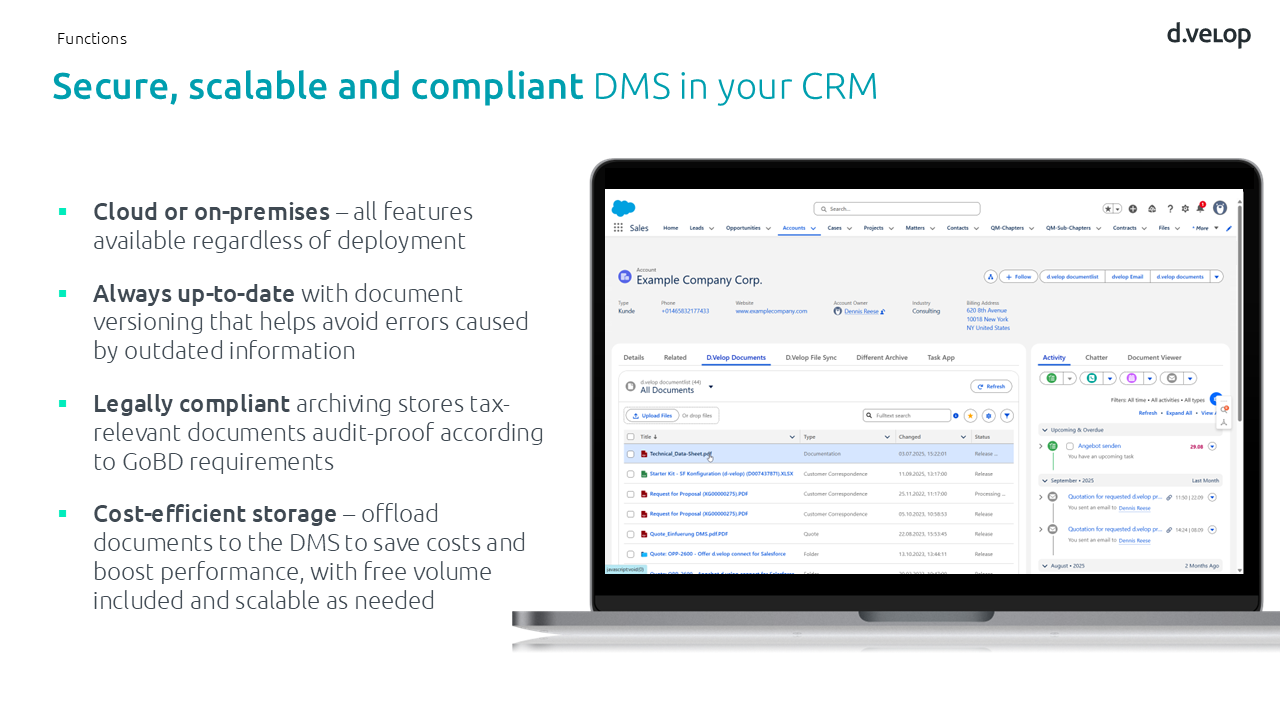Open the document list filter funnel
This screenshot has height=720, width=1280.
[1007, 416]
